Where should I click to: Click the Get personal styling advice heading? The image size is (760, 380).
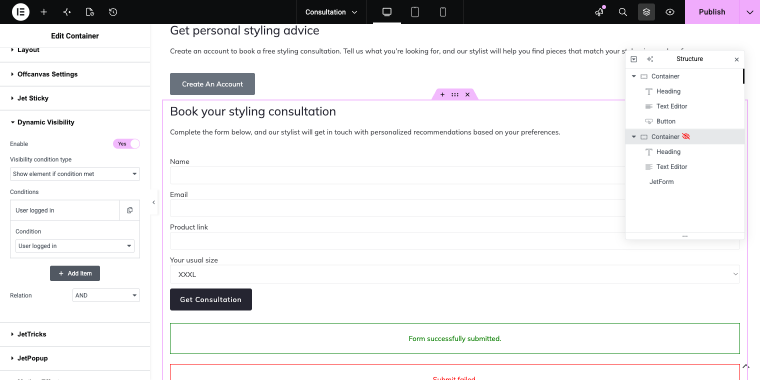pos(245,31)
